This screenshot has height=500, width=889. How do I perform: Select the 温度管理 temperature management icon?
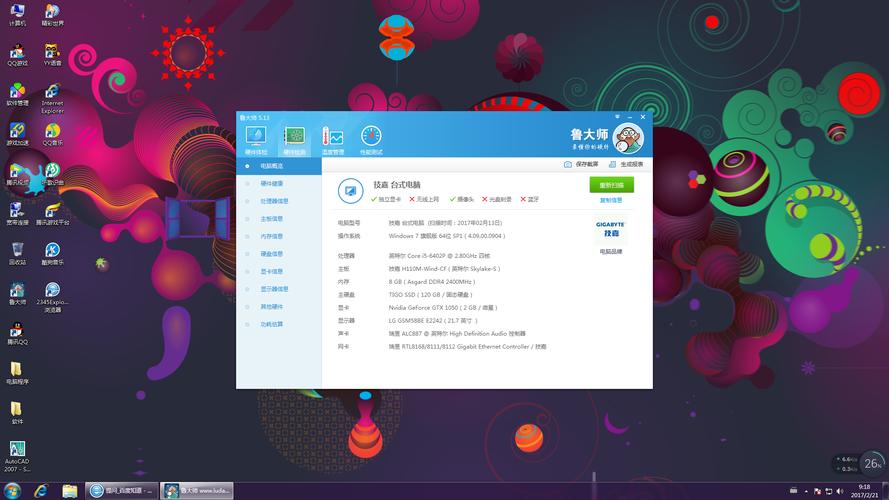[332, 138]
